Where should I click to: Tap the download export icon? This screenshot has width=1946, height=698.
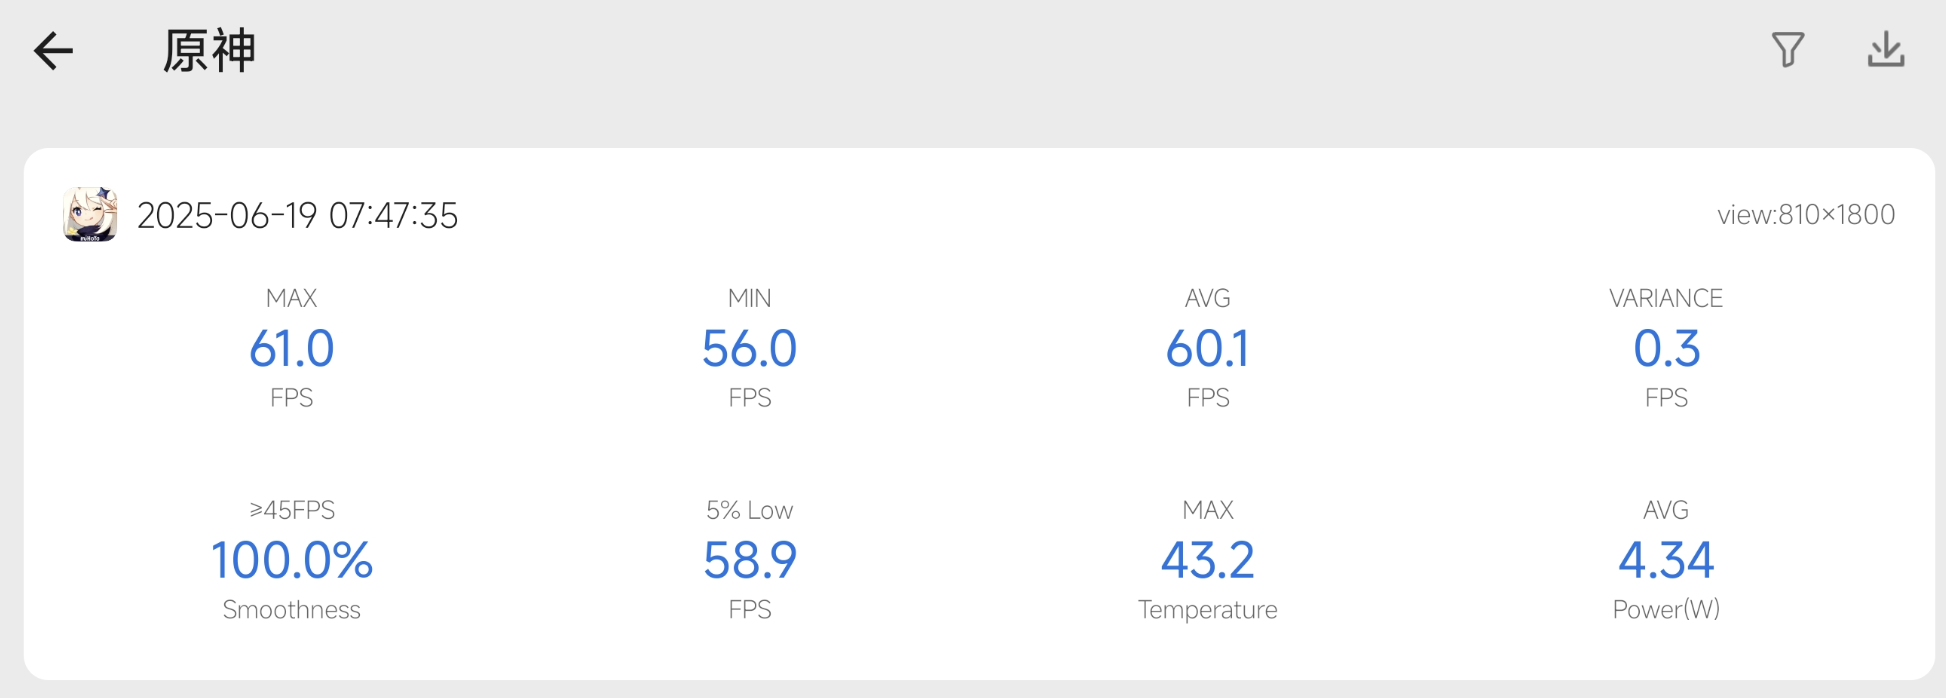tap(1886, 50)
